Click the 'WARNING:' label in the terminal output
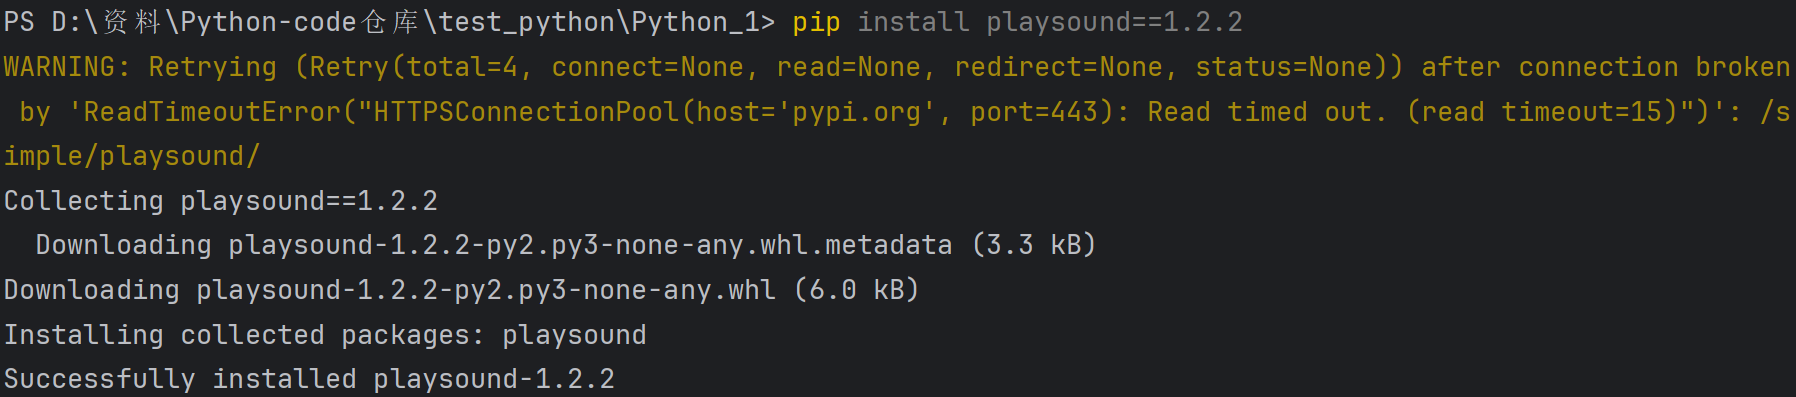 67,67
